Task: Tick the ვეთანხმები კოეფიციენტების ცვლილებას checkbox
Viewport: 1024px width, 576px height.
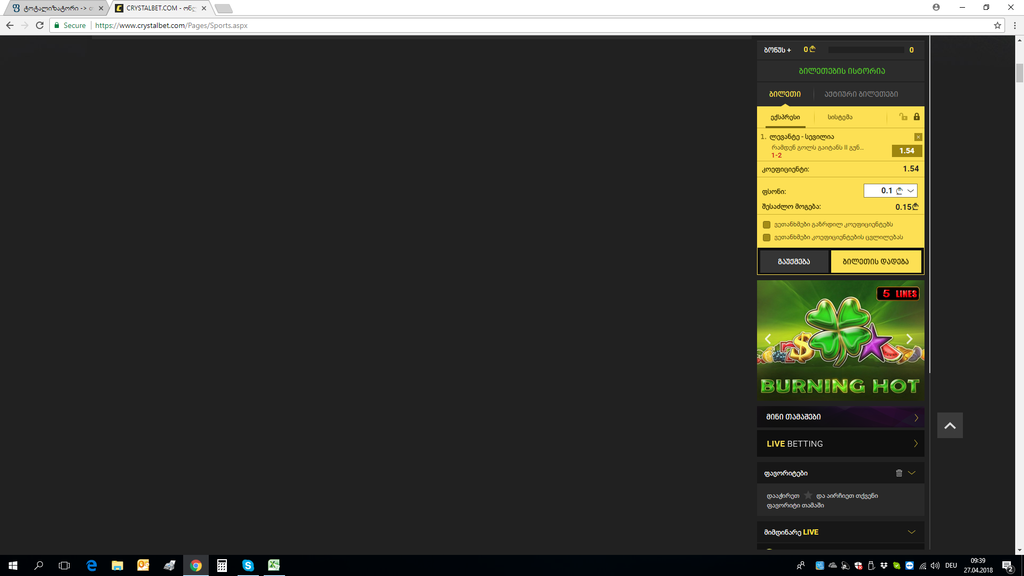Action: [767, 237]
